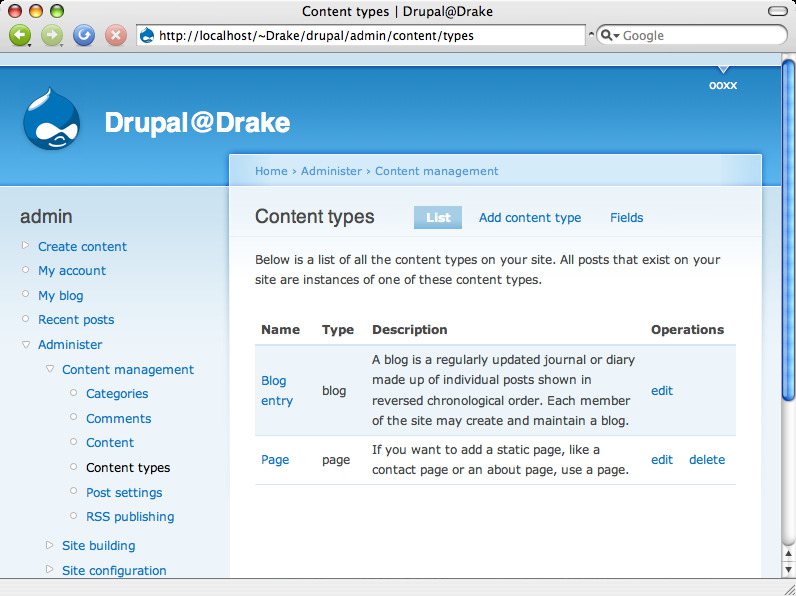The width and height of the screenshot is (796, 596).
Task: Click the 'blog' type cell
Action: click(x=334, y=390)
